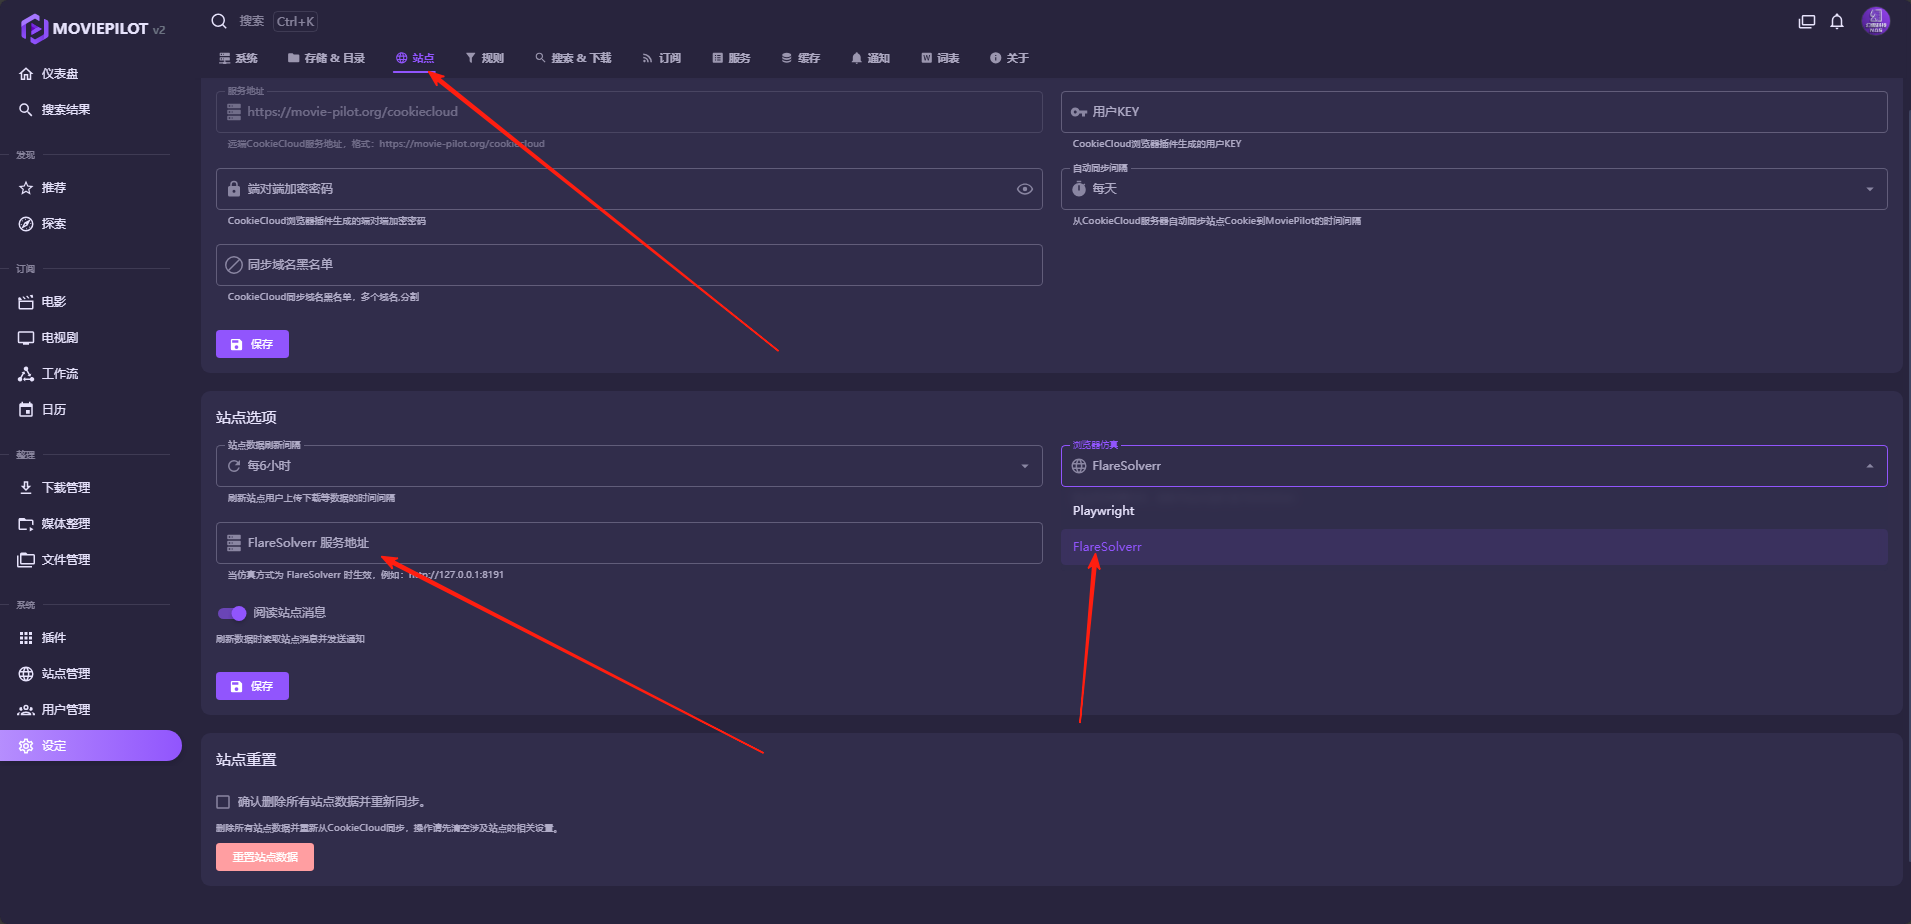1911x924 pixels.
Task: Switch to the 系统 settings tab
Action: 238,58
